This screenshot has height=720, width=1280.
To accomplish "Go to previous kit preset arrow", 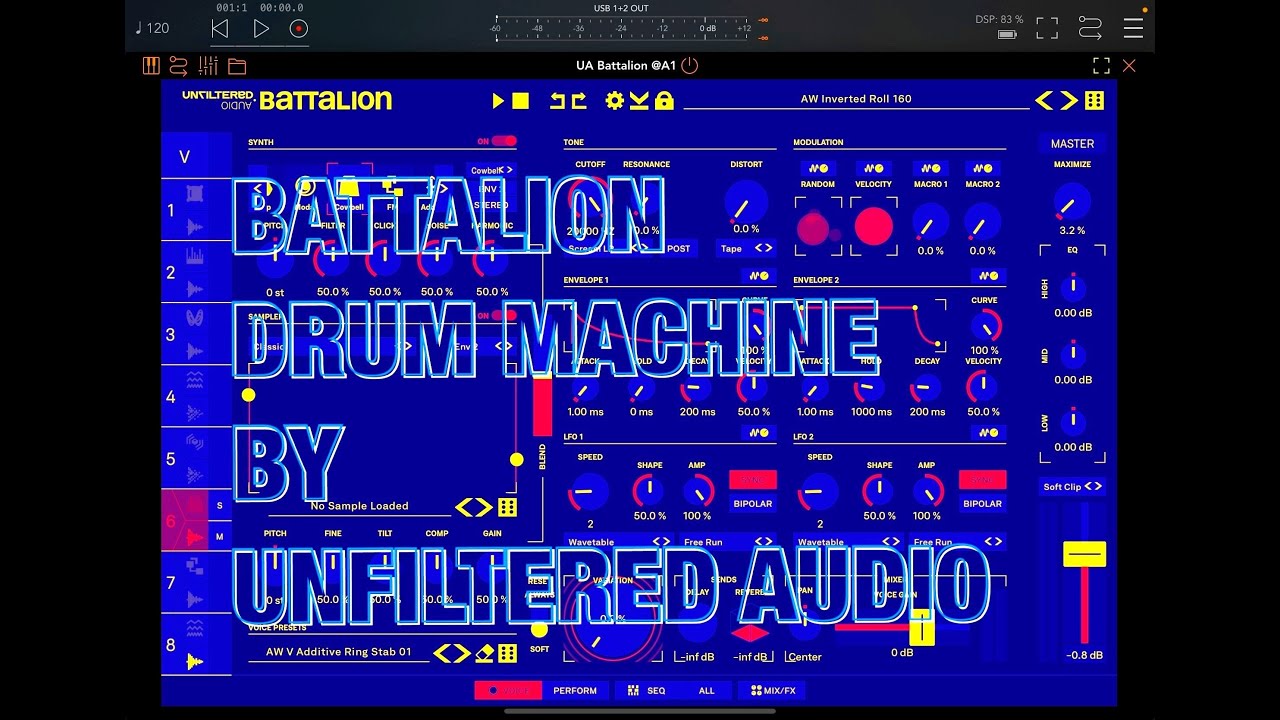I will pos(1044,100).
